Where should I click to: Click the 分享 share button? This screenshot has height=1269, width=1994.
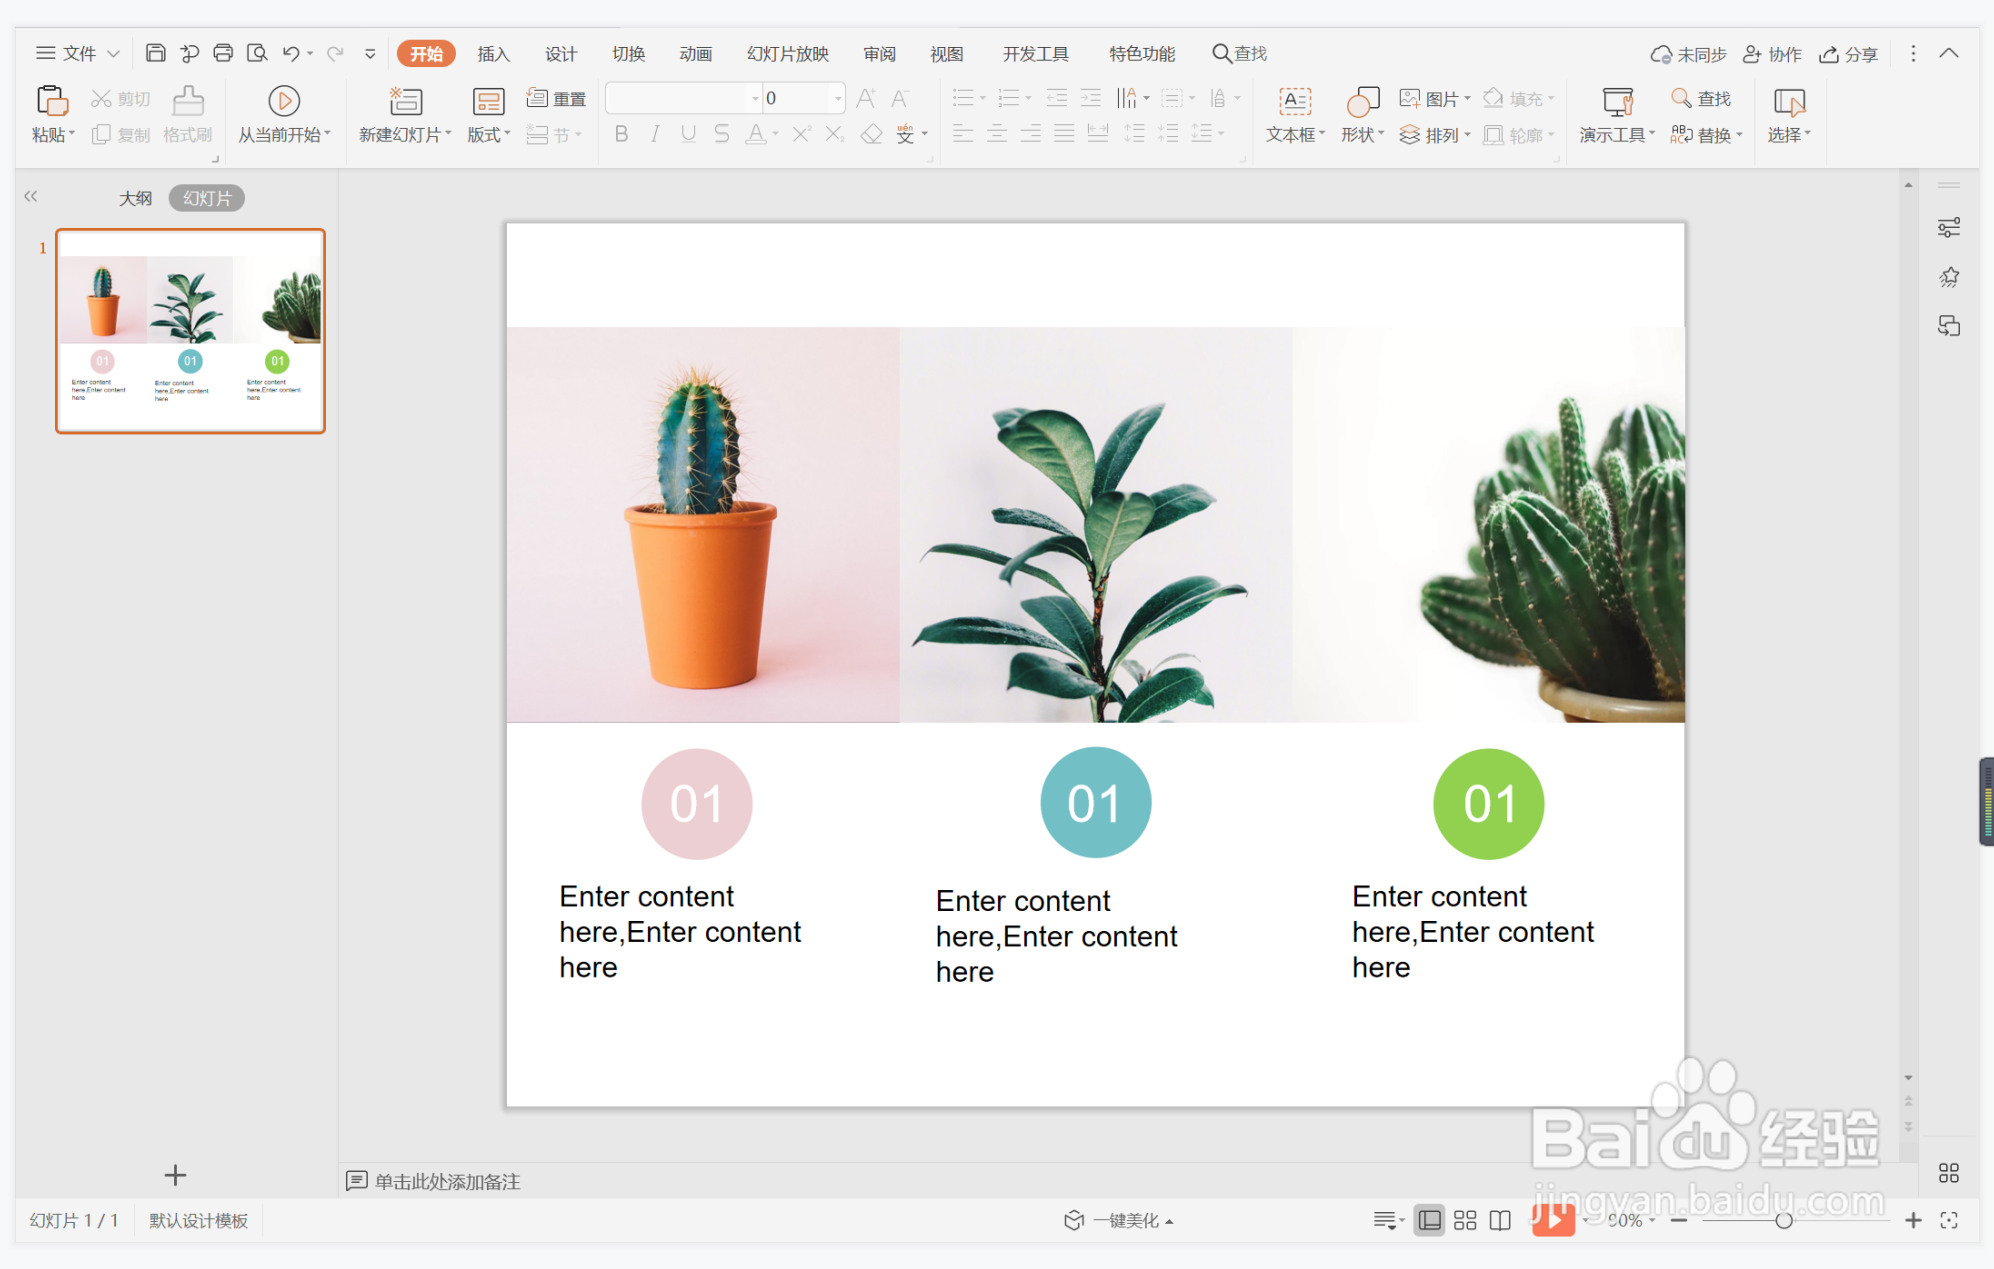[x=1849, y=54]
